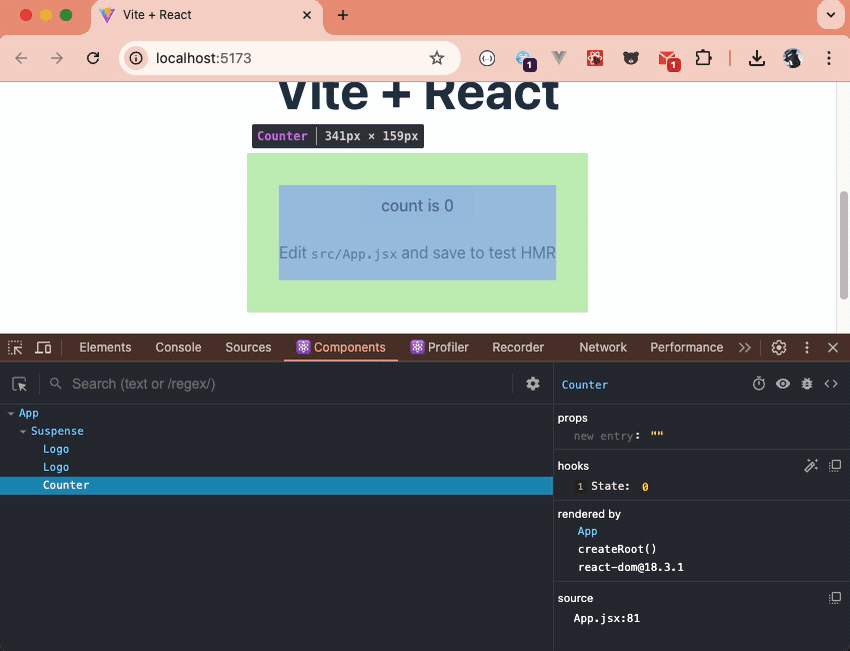Collapse the App tree node
This screenshot has height=651, width=850.
point(11,414)
